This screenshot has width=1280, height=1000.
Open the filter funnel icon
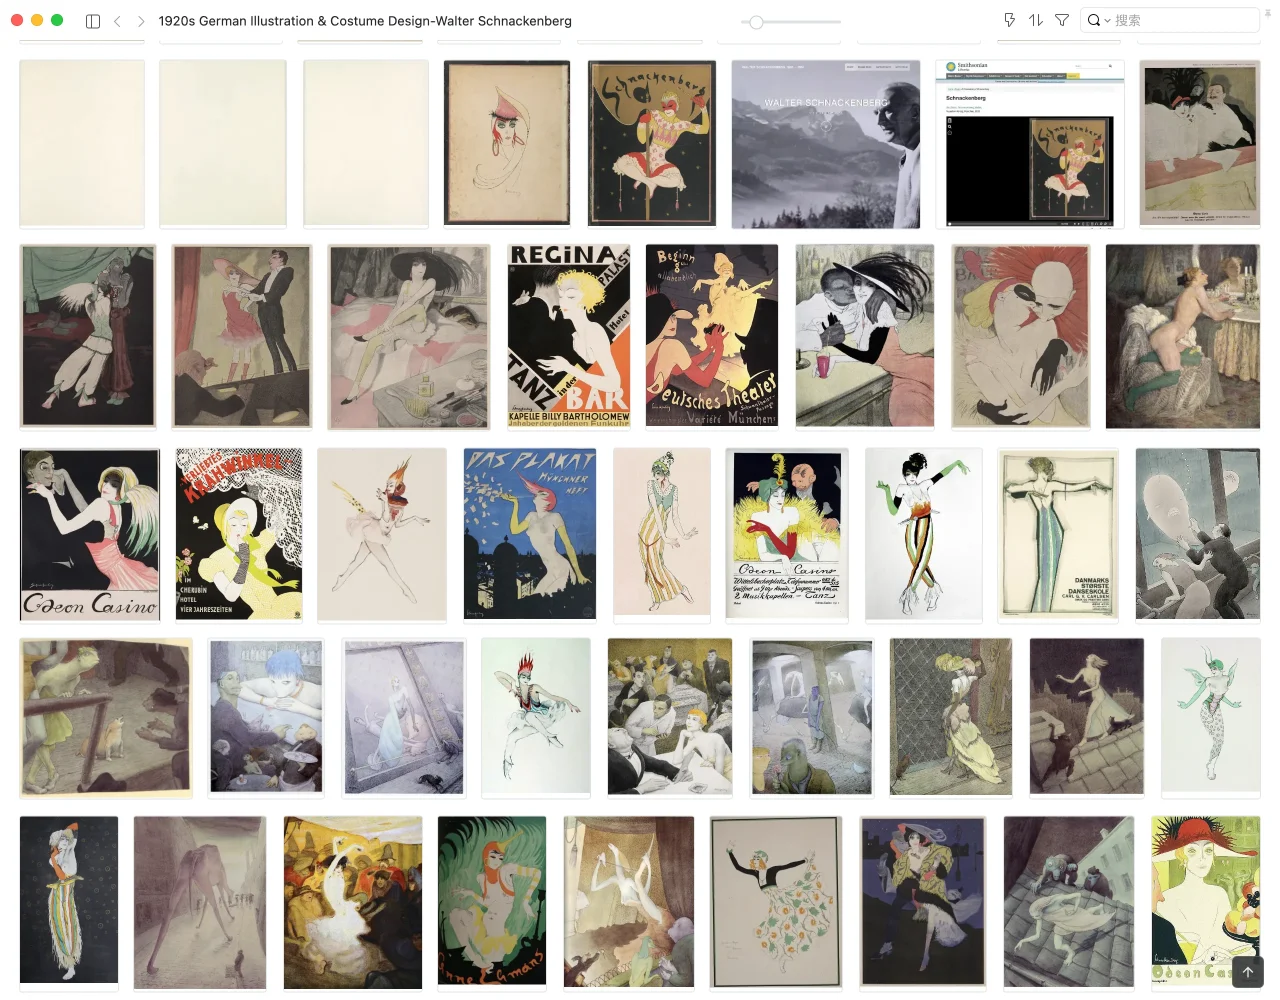[x=1062, y=20]
